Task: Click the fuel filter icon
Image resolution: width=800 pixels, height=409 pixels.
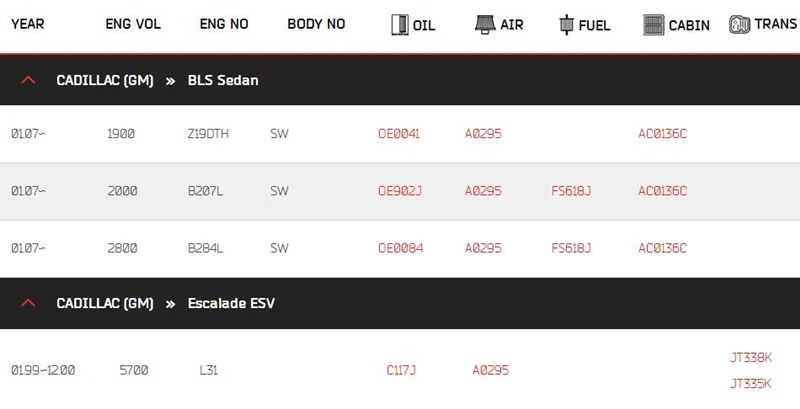Action: (x=566, y=25)
